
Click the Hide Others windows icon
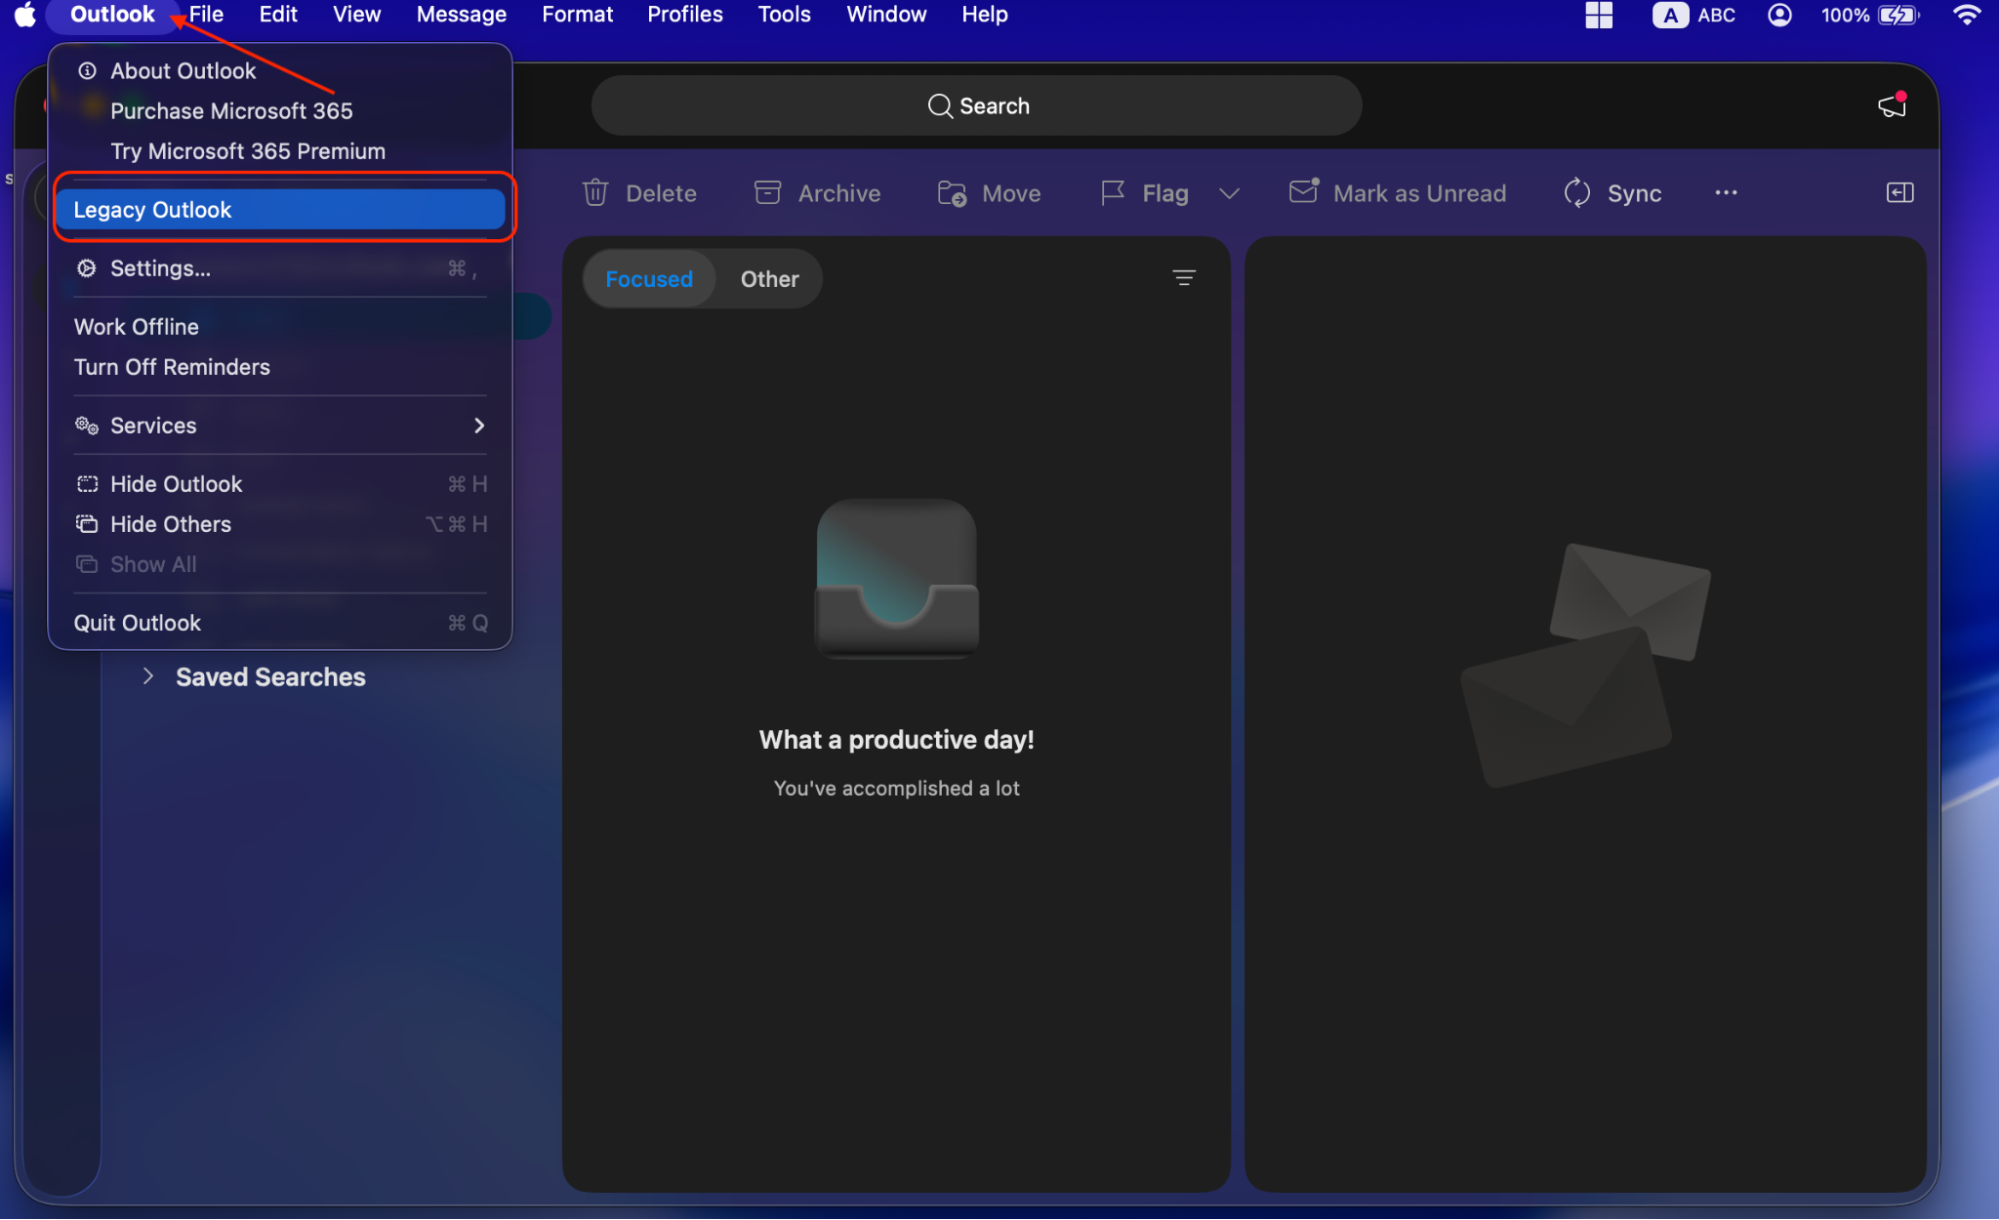(87, 524)
